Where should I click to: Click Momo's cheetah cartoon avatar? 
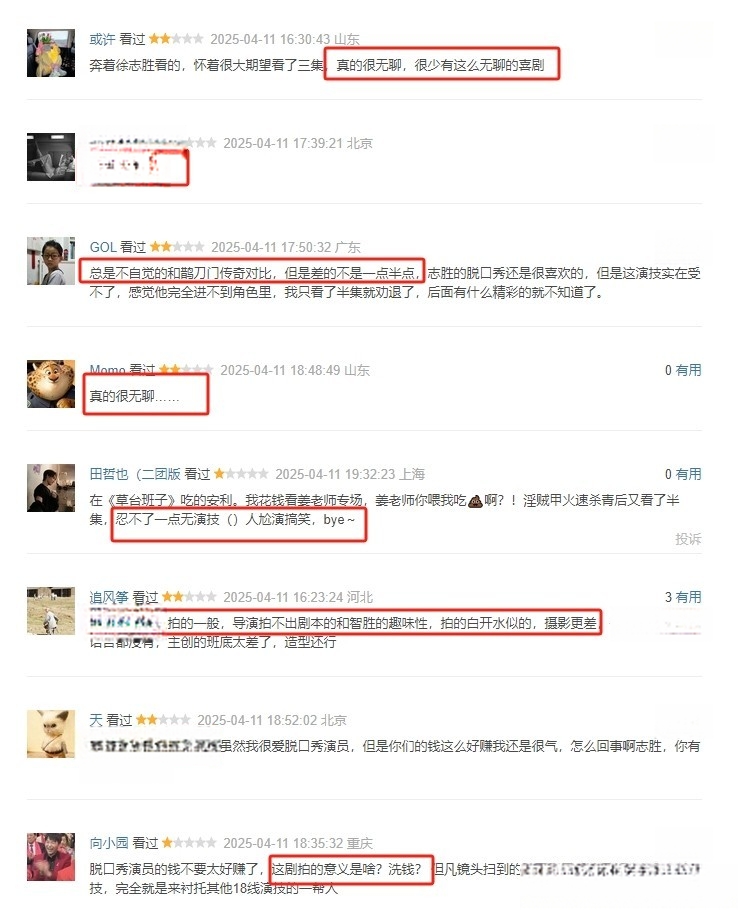click(51, 384)
